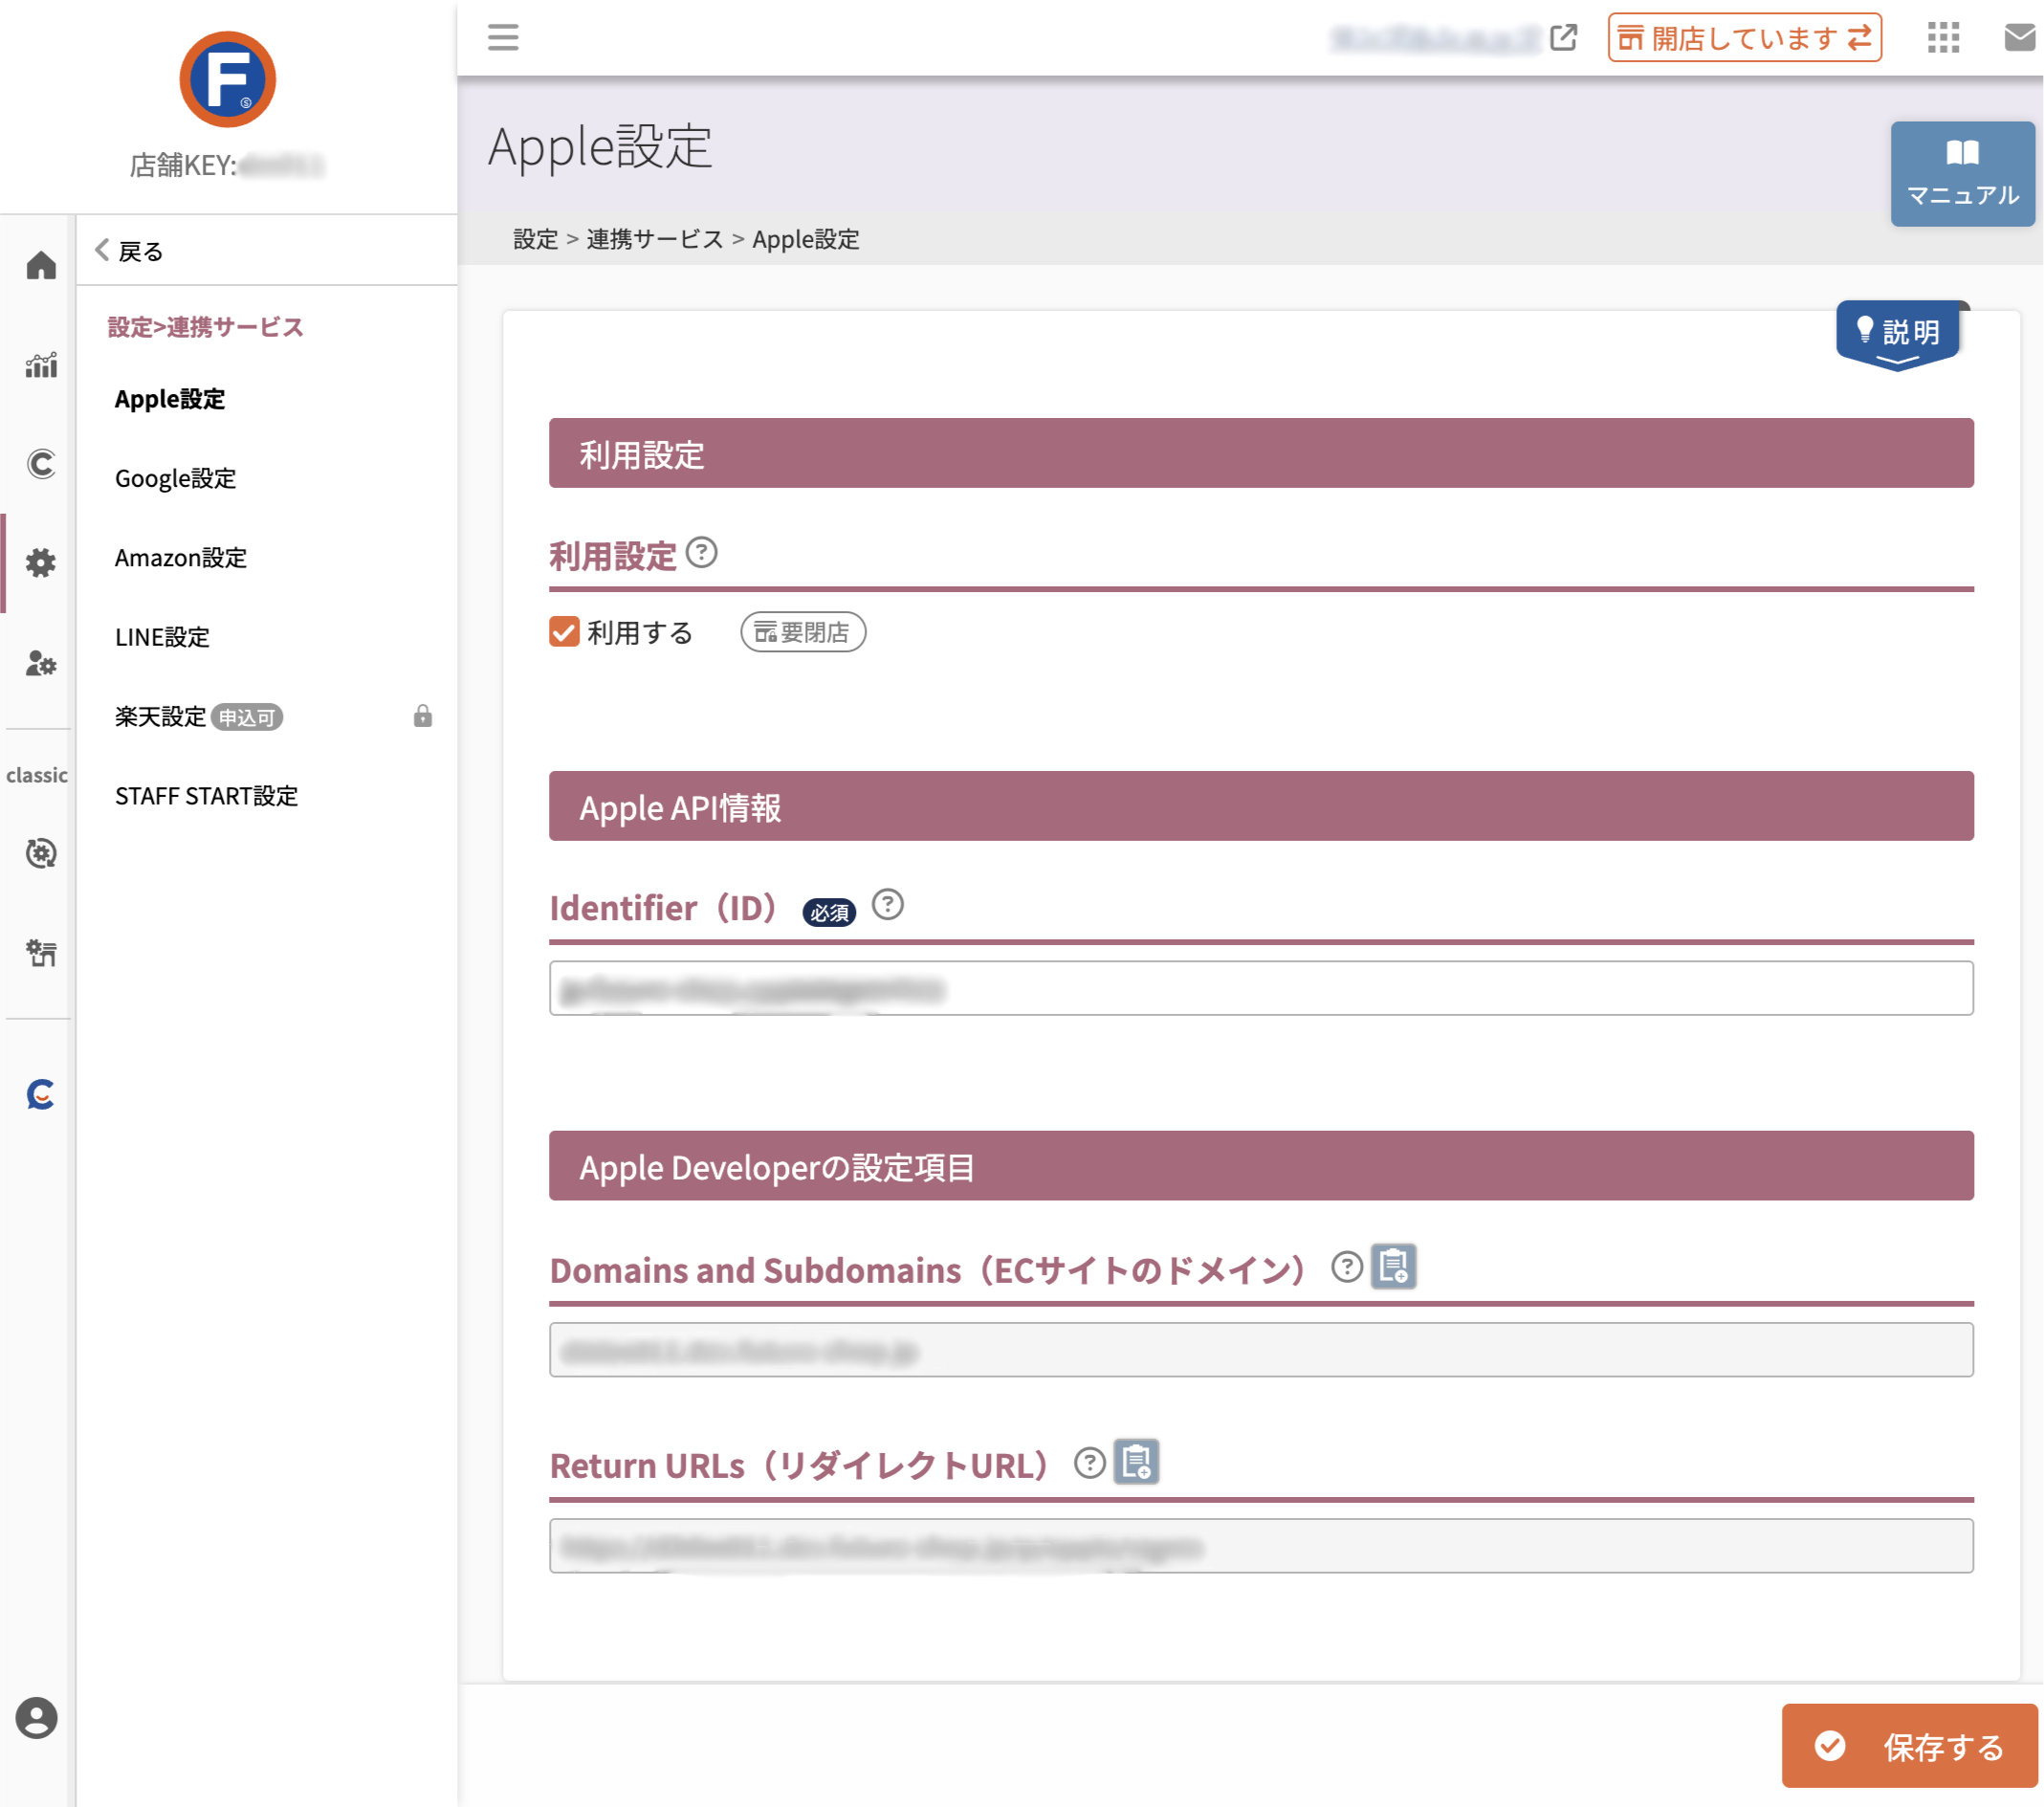This screenshot has height=1807, width=2044.
Task: Copy Return URLs with clipboard icon
Action: click(x=1137, y=1462)
